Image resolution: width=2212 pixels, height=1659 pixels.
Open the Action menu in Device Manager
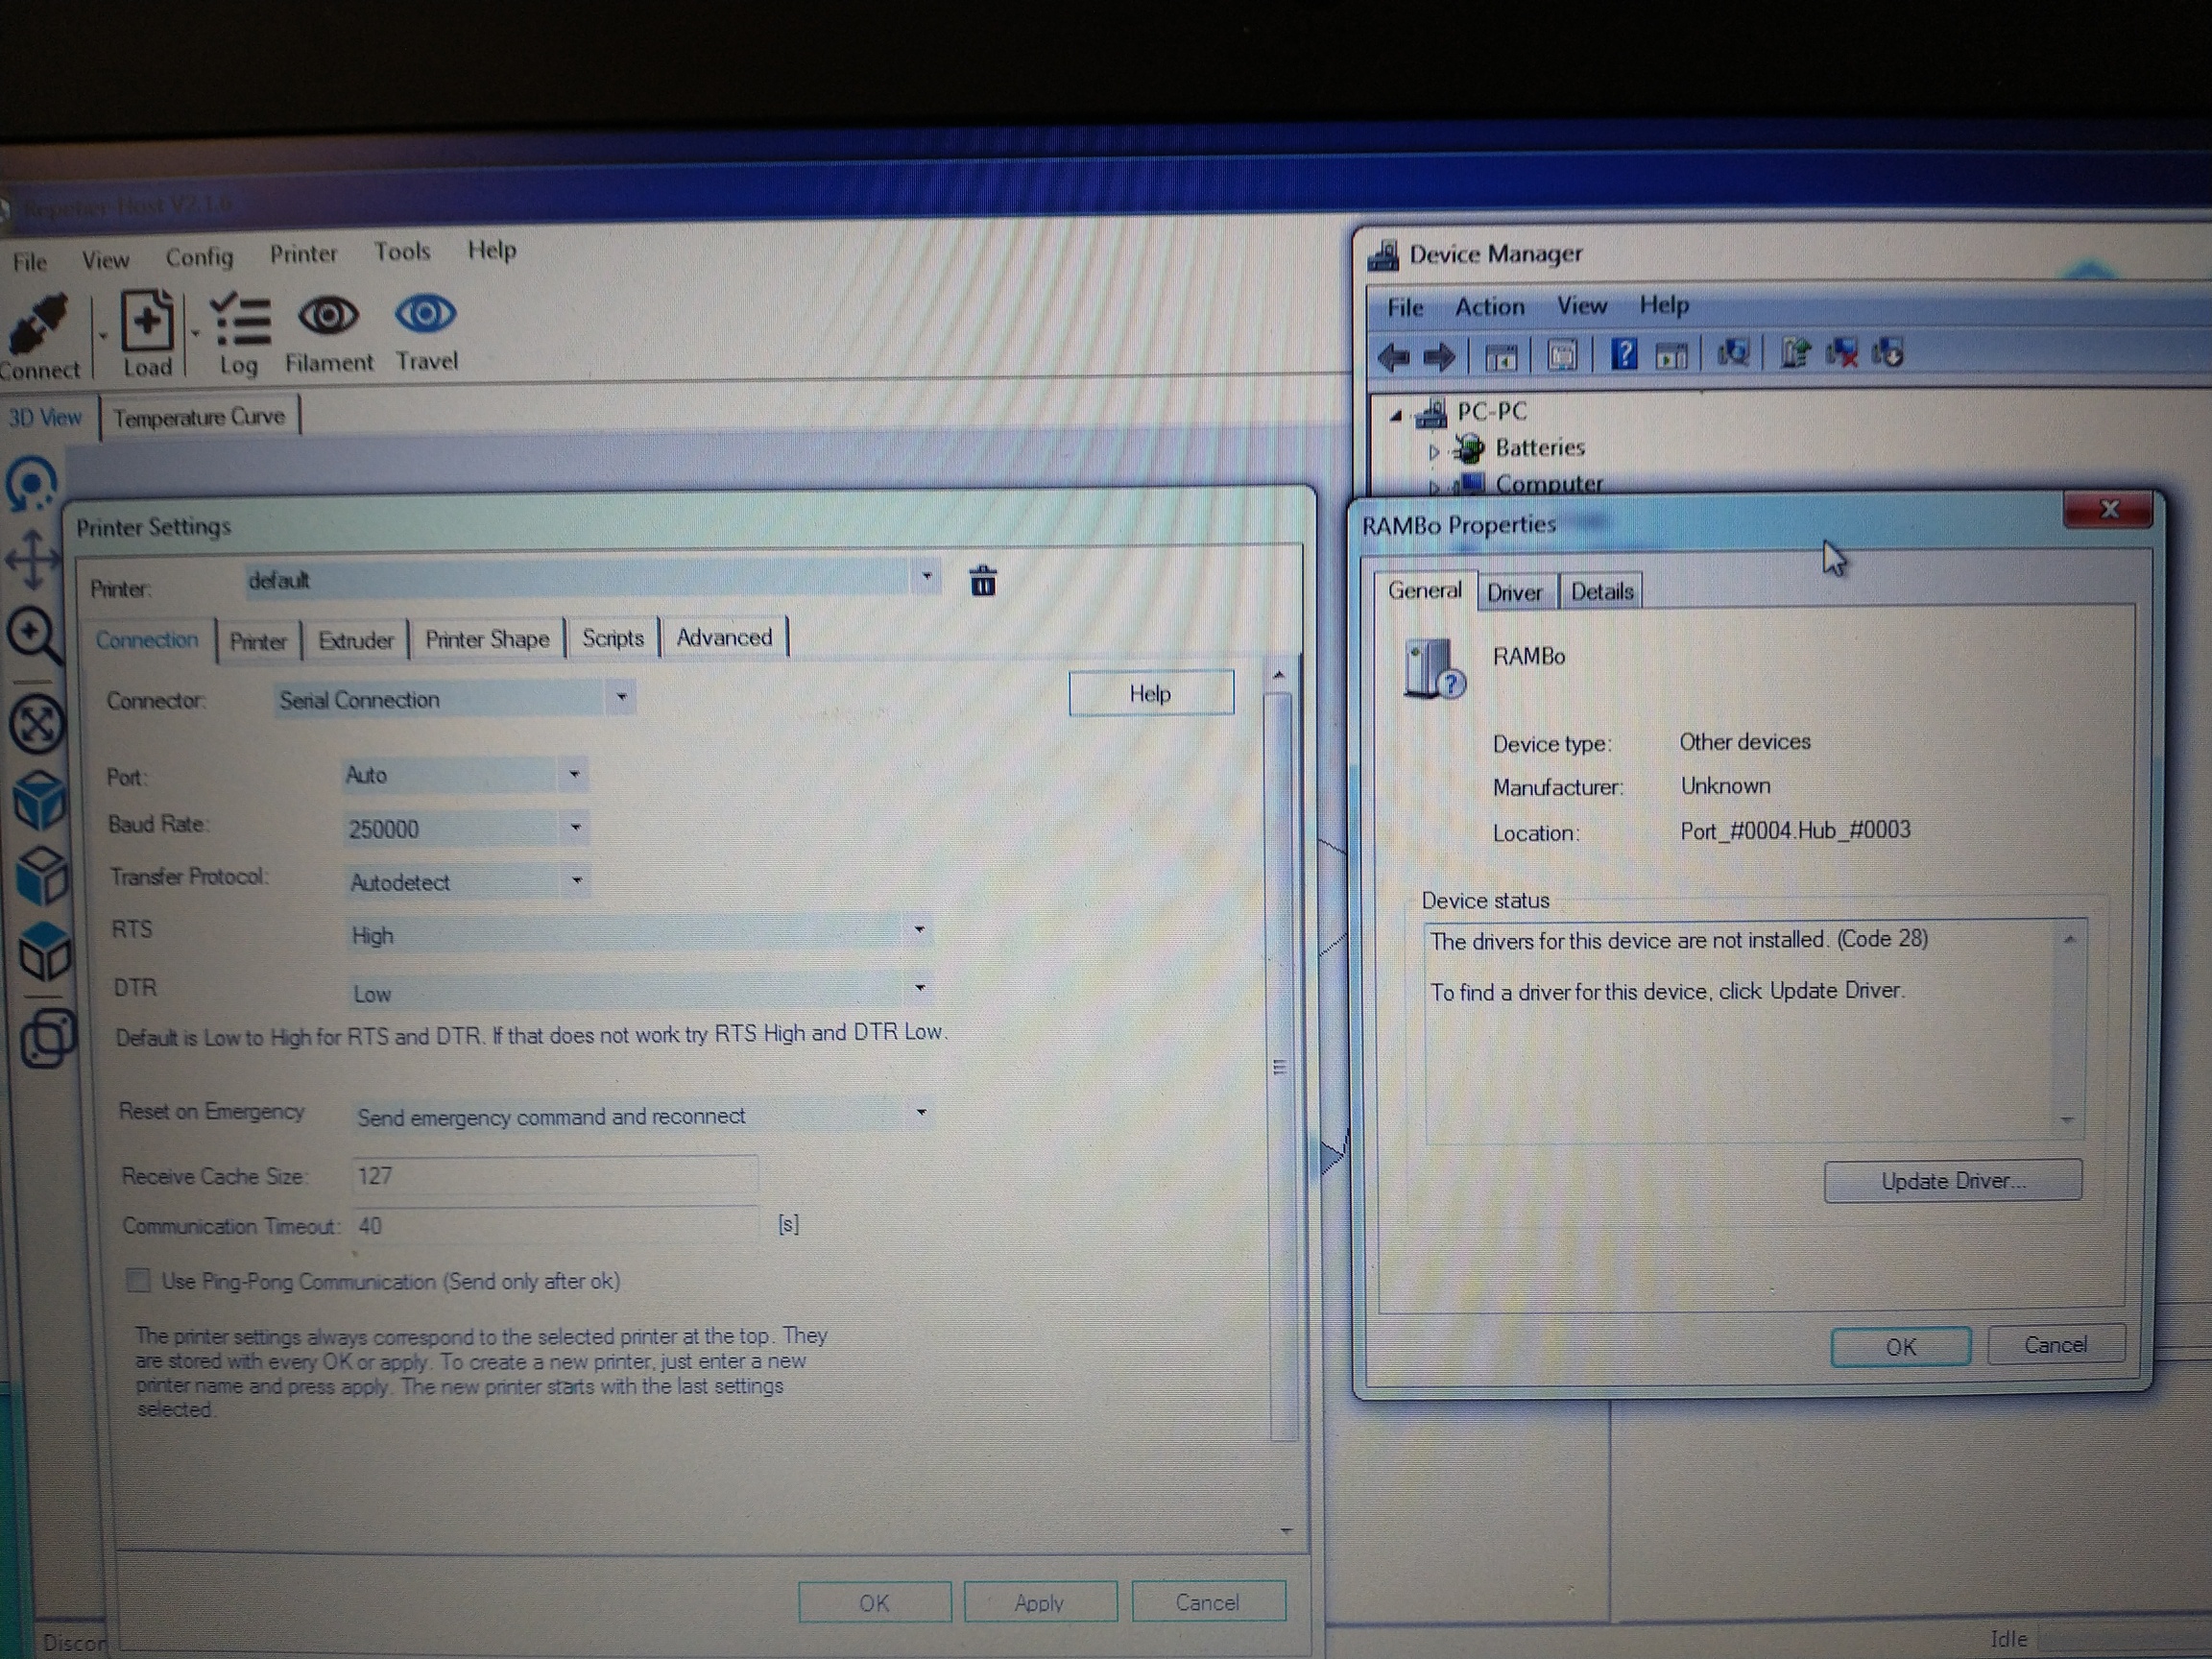pos(1489,306)
